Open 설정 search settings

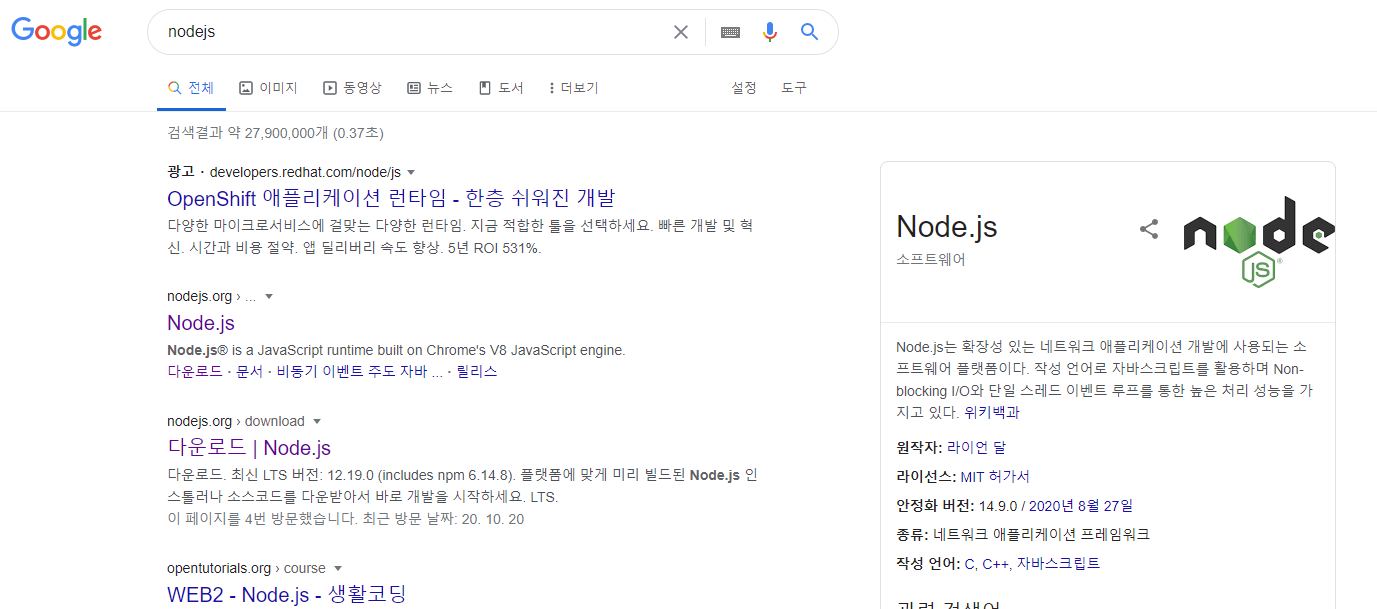point(744,88)
